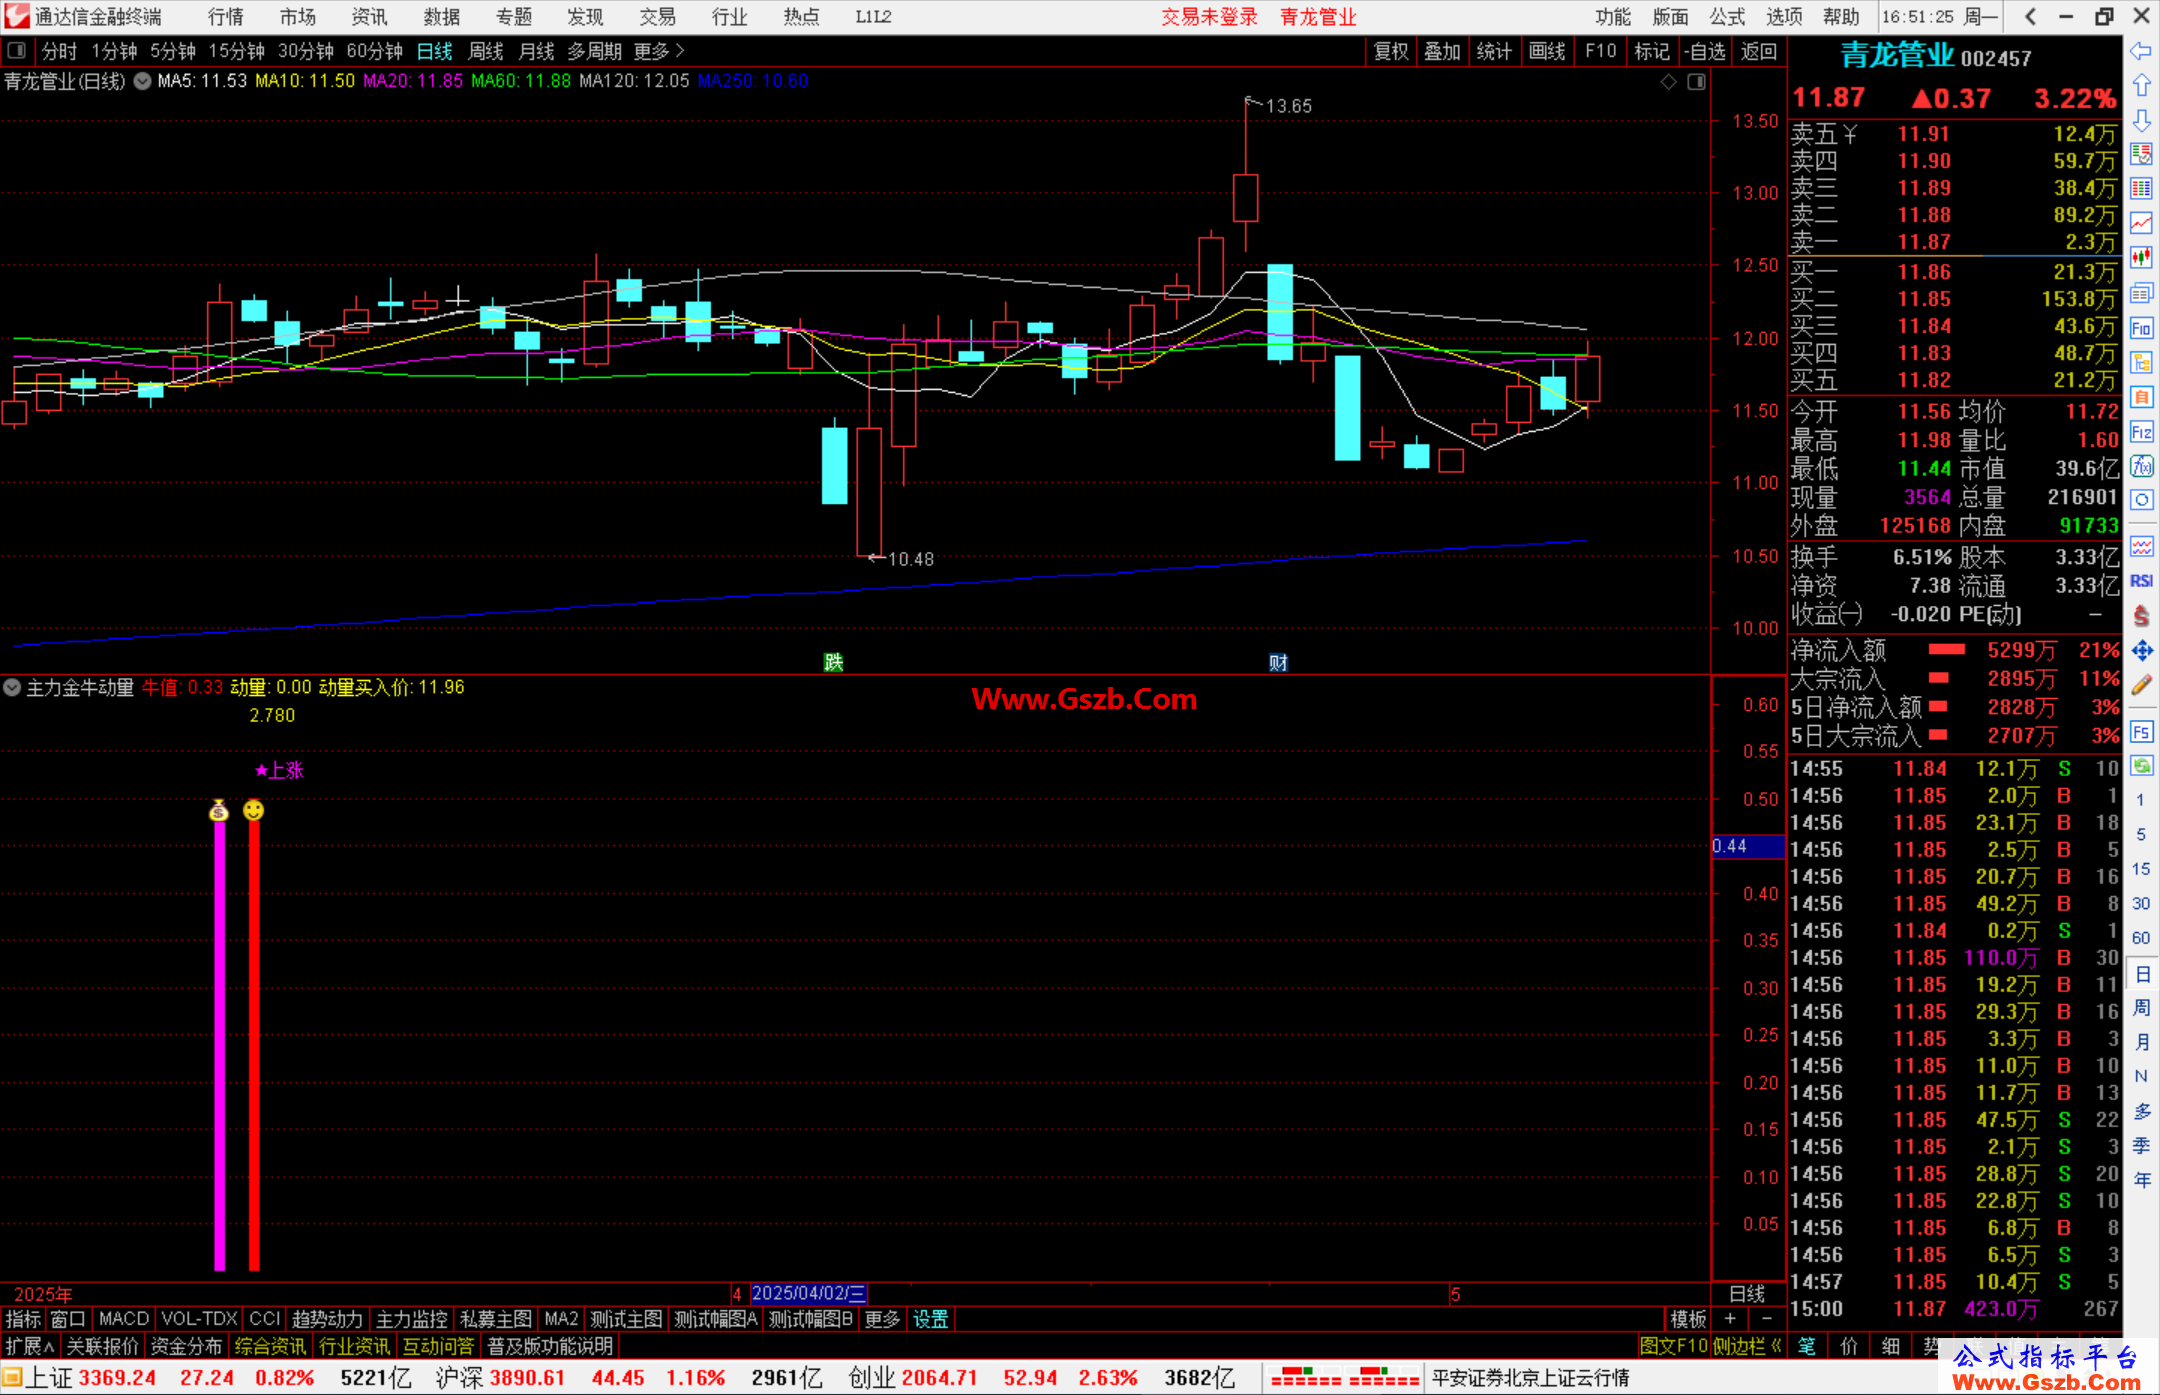
Task: Click the F10 info icon in sidebar
Action: point(2141,328)
